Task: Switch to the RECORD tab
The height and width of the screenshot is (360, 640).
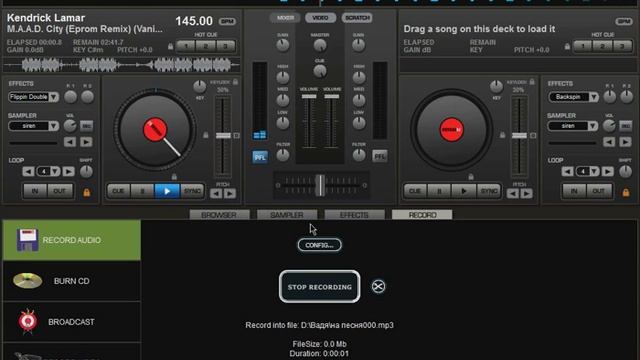Action: [x=422, y=215]
